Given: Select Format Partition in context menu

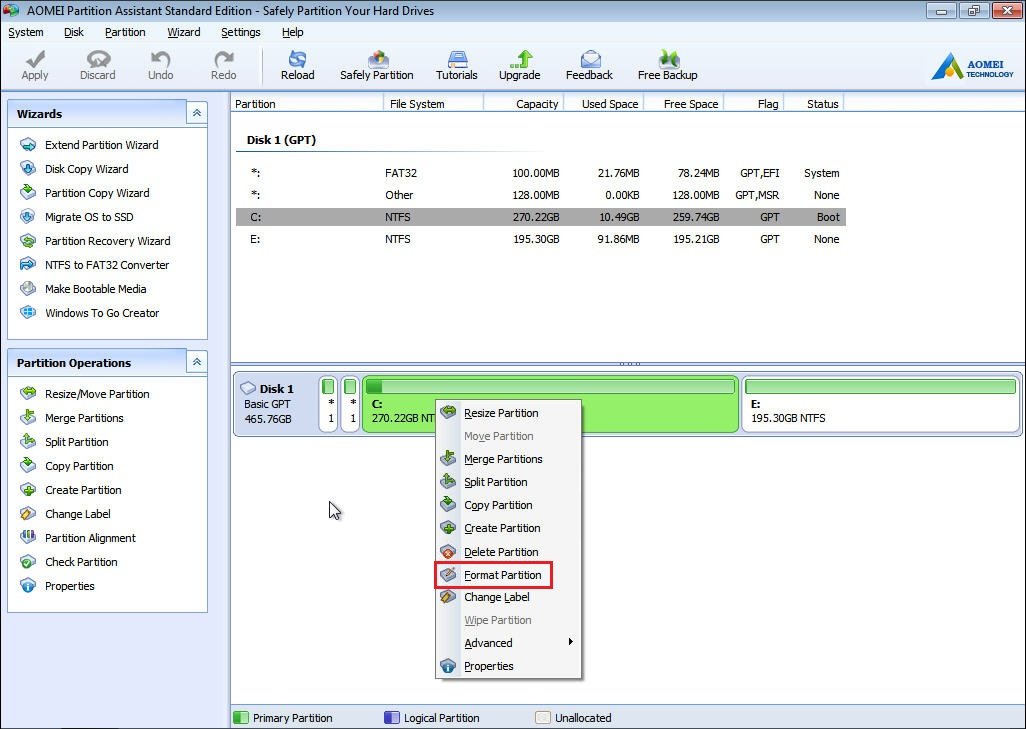Looking at the screenshot, I should 508,575.
